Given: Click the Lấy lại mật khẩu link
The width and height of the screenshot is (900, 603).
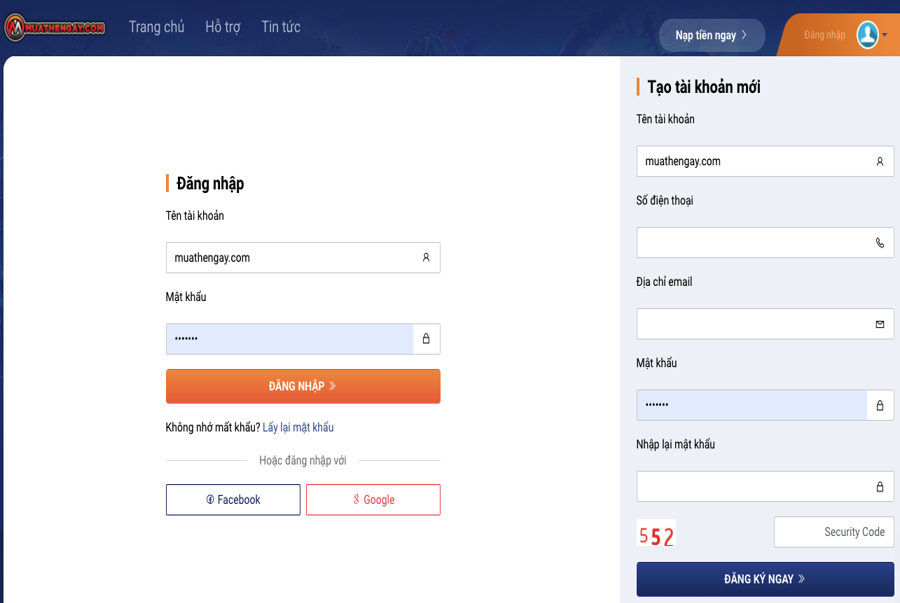Looking at the screenshot, I should (x=298, y=427).
